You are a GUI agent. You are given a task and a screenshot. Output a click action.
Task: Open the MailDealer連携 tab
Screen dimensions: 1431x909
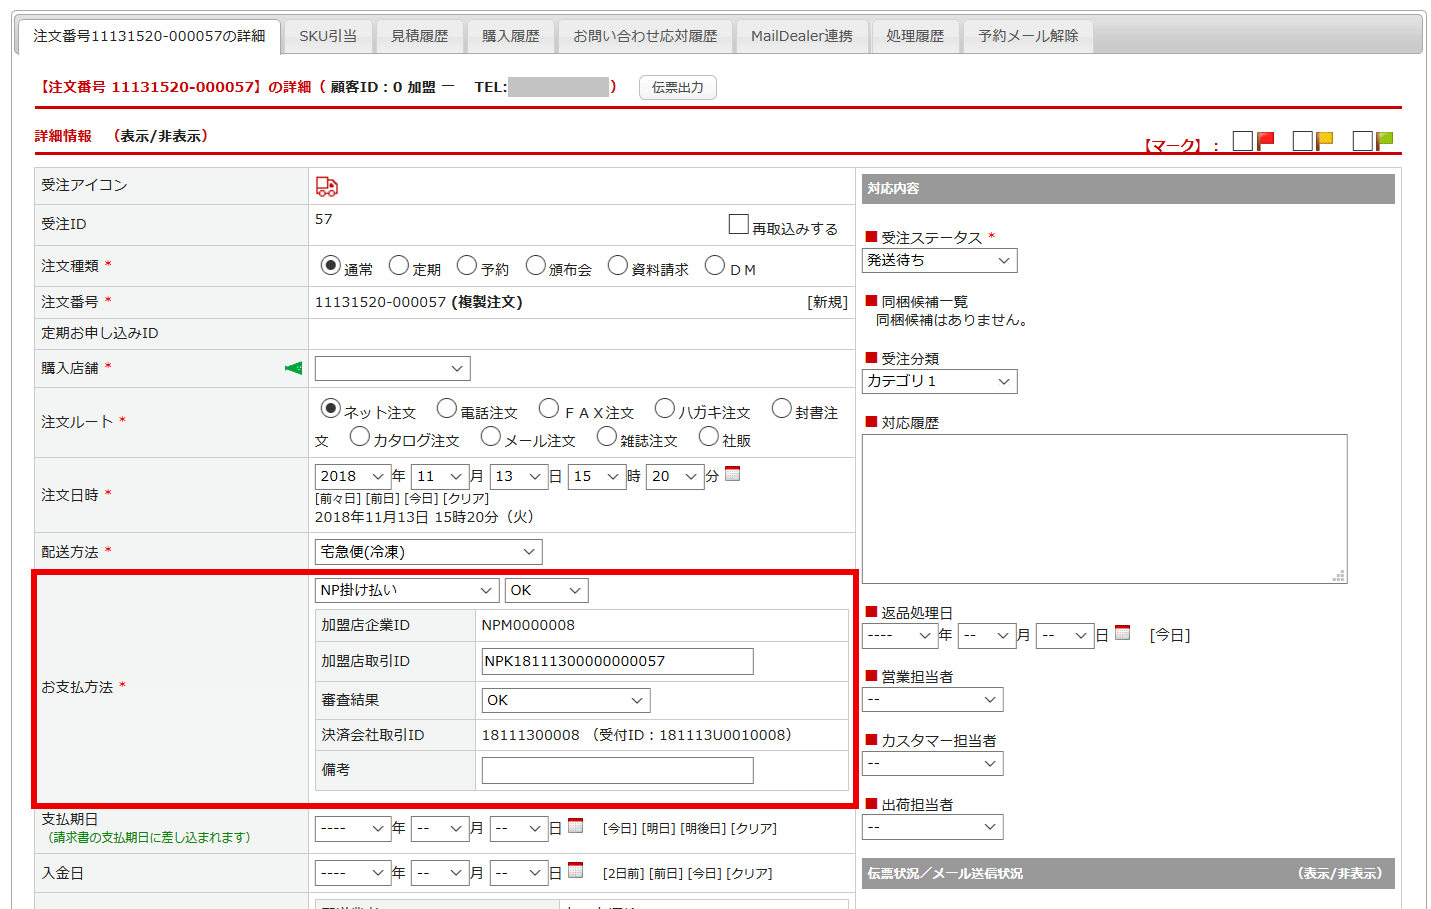click(801, 36)
